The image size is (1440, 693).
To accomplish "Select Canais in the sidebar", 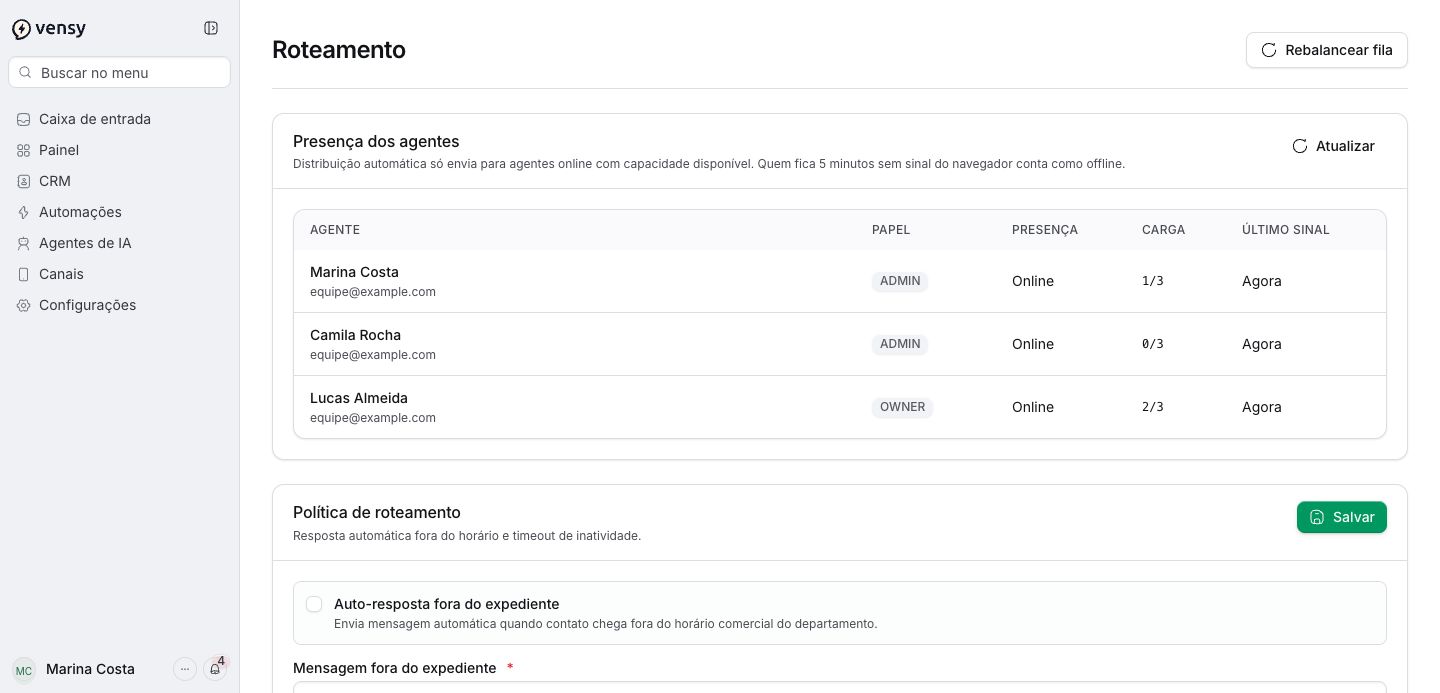I will (120, 274).
